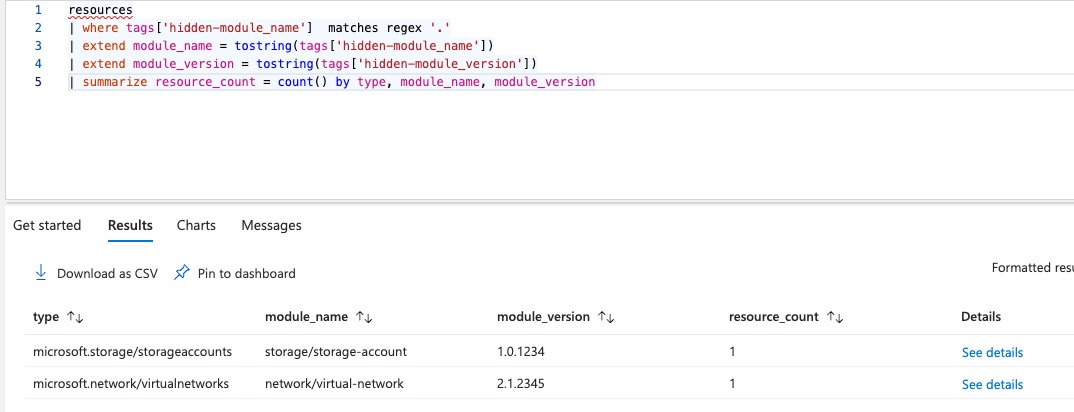Click the summarize line in the query editor
This screenshot has width=1074, height=412.
coord(332,81)
